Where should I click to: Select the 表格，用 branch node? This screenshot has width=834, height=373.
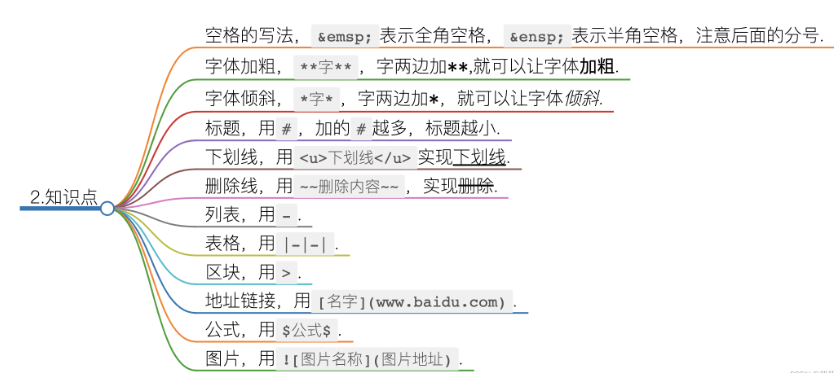click(272, 244)
